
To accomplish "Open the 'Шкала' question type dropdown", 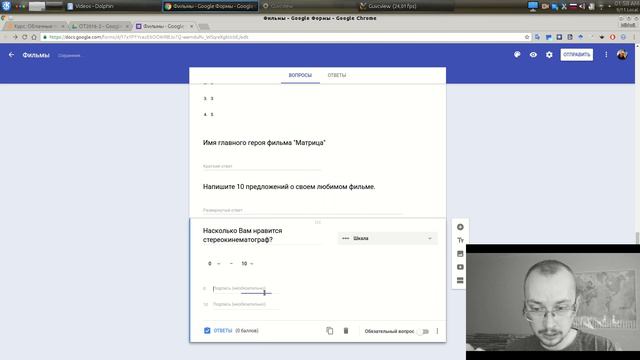I will (x=387, y=238).
